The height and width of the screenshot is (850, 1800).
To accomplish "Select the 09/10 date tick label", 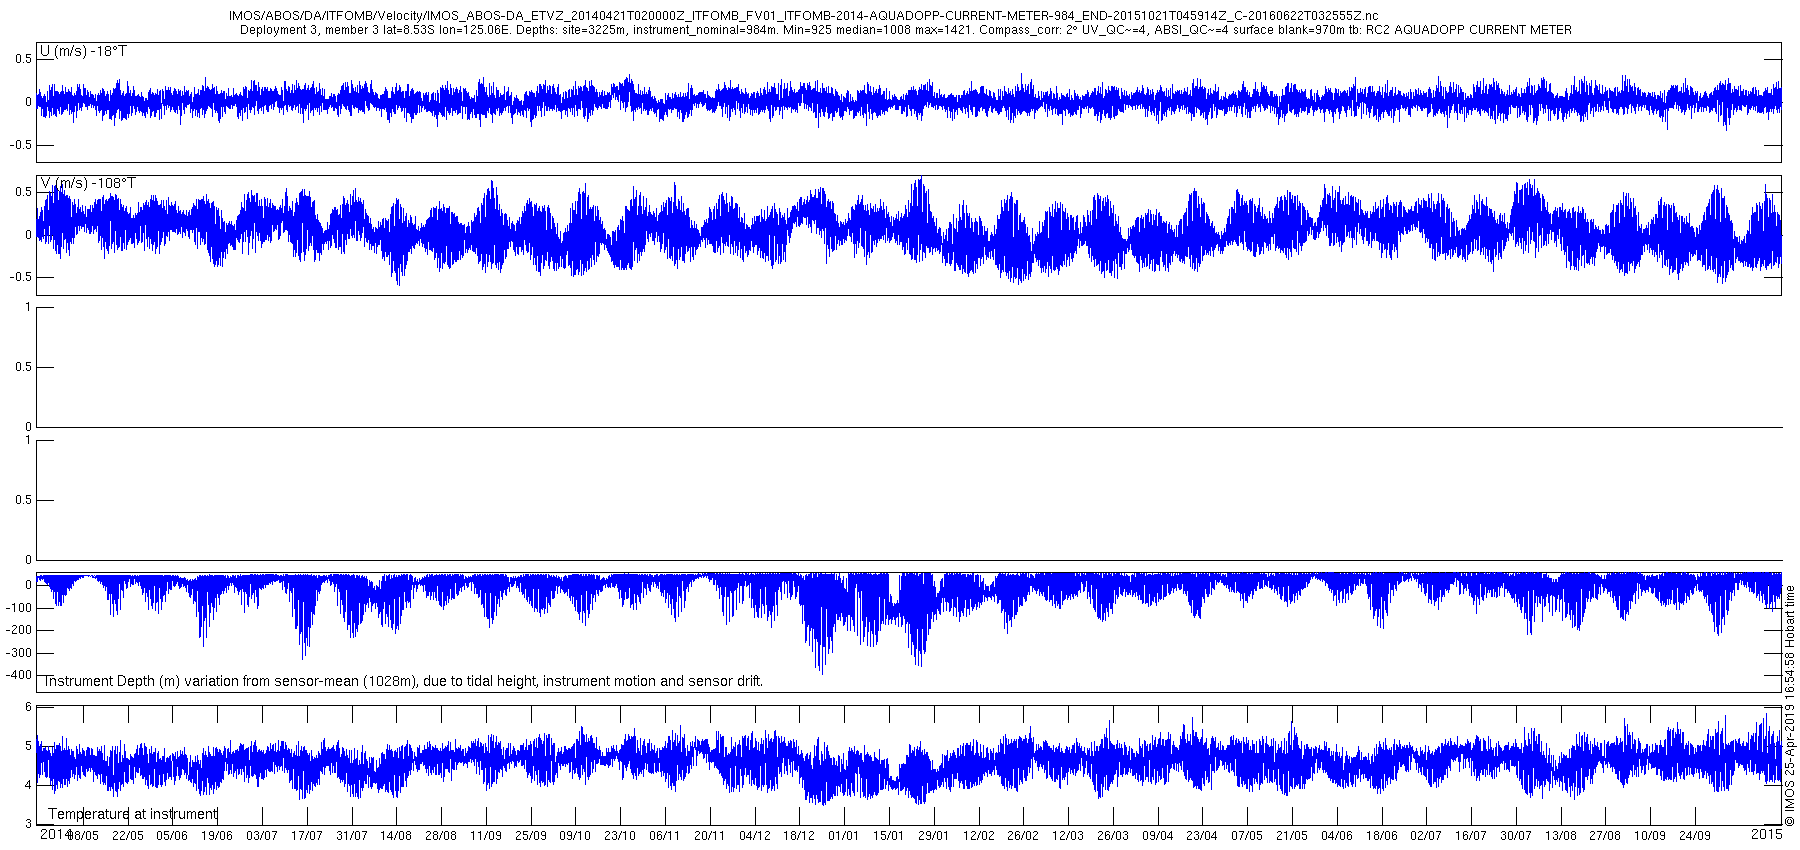I will (575, 836).
